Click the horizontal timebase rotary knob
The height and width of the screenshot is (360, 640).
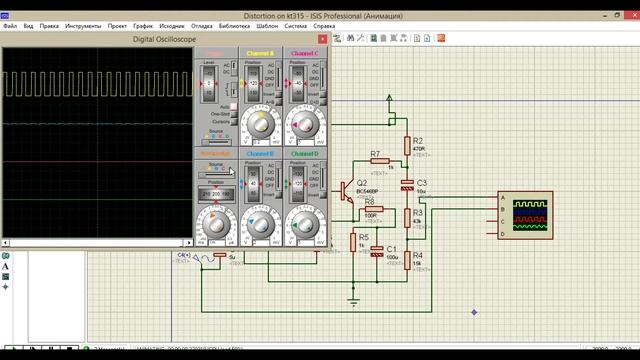(x=216, y=225)
